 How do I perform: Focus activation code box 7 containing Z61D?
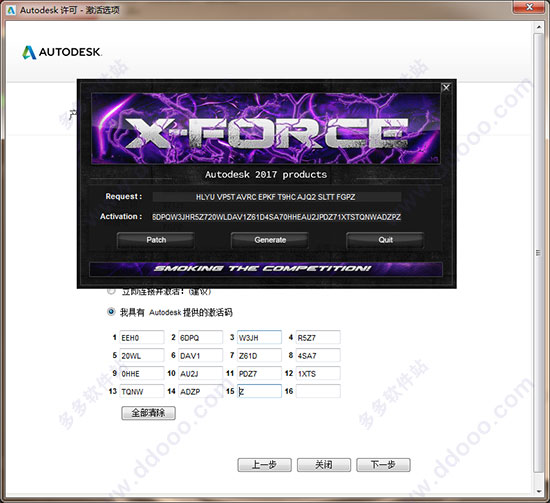point(259,355)
